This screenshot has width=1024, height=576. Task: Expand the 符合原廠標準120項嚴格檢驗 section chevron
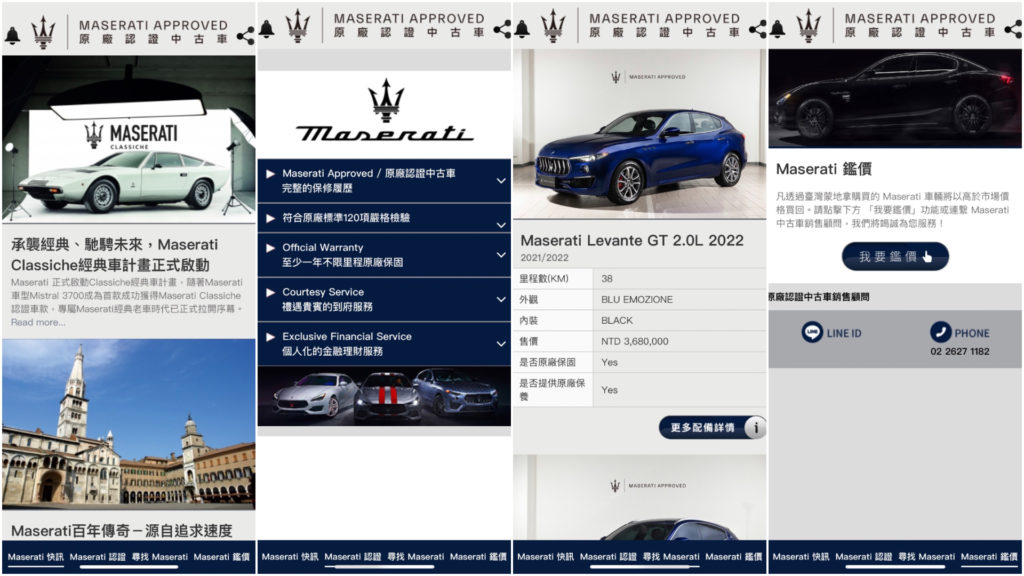pyautogui.click(x=501, y=225)
